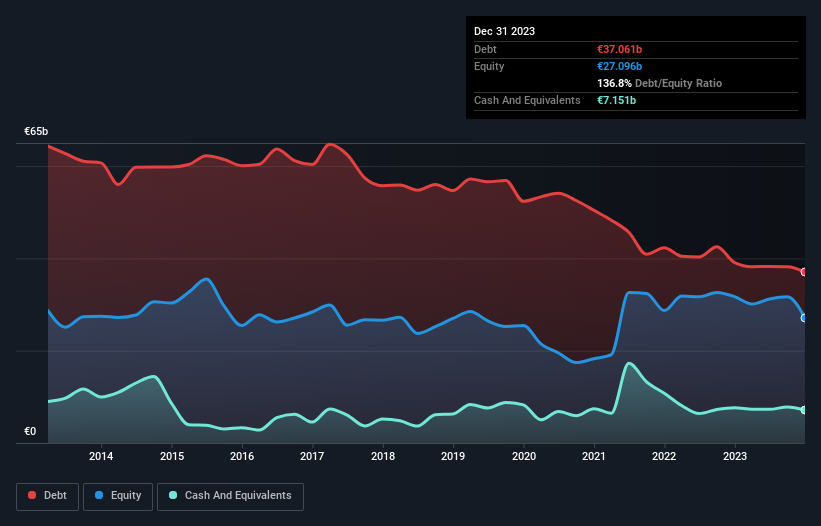Click the 2020 x-axis label
This screenshot has height=526, width=821.
[524, 456]
